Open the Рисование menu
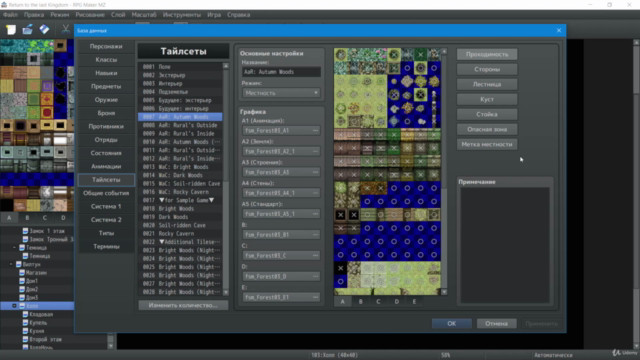The height and width of the screenshot is (360, 640). coord(90,15)
